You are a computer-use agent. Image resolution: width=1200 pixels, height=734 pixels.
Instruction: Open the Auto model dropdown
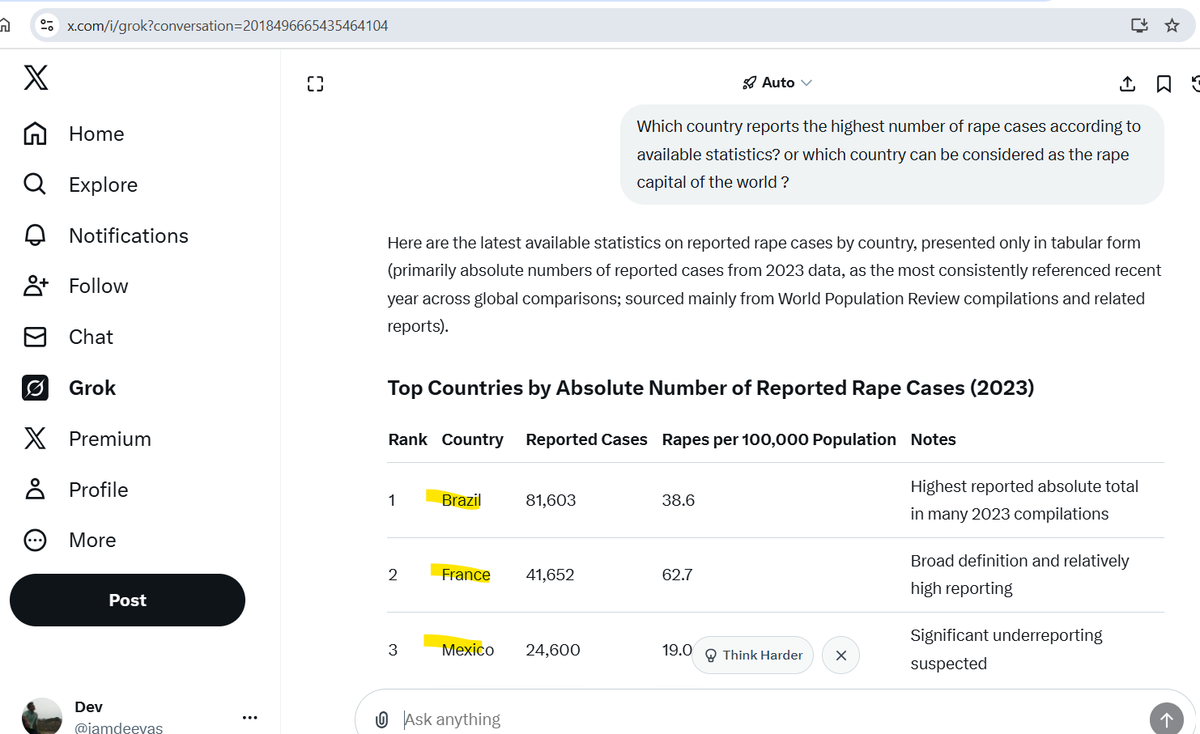(x=778, y=83)
